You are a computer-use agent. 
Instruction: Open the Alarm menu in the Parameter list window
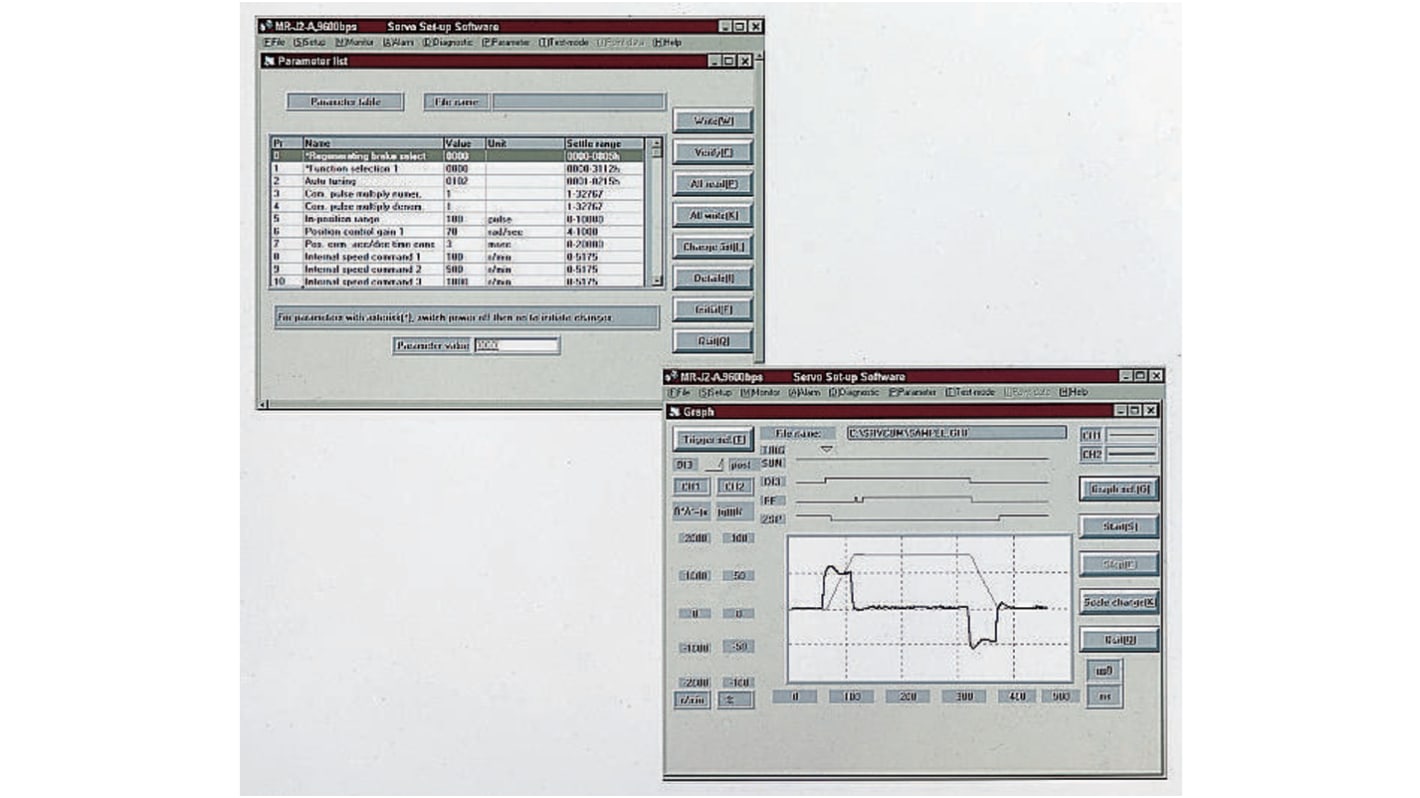(x=398, y=43)
